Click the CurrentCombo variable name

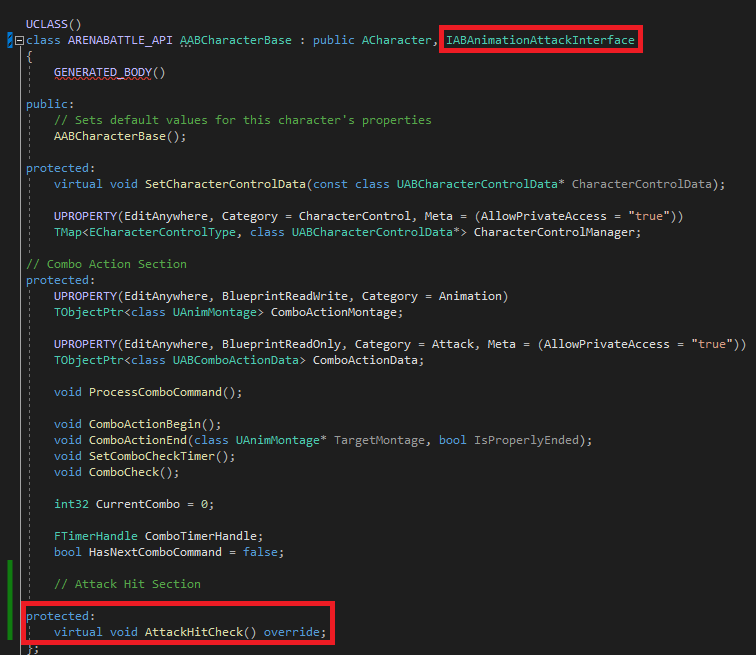138,504
